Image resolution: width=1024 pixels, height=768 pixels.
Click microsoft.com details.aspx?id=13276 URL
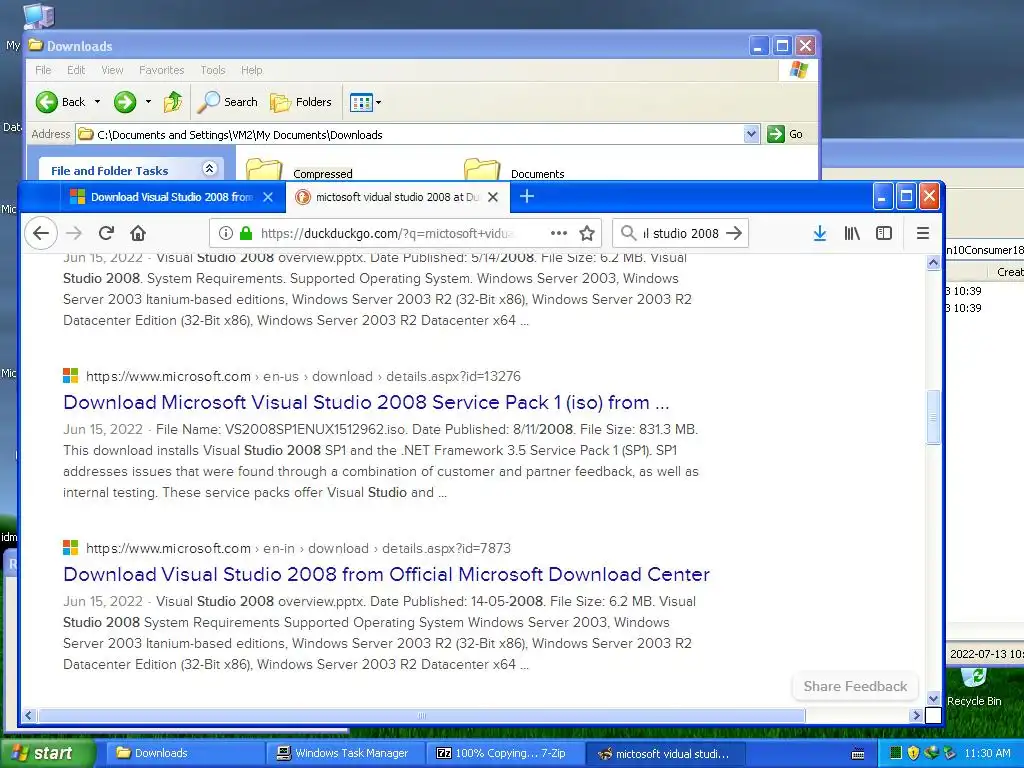[x=303, y=376]
